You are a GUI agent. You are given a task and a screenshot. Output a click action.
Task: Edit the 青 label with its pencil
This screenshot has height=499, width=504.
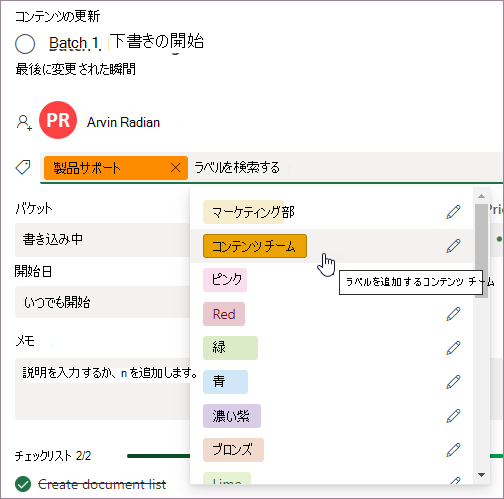coord(453,382)
